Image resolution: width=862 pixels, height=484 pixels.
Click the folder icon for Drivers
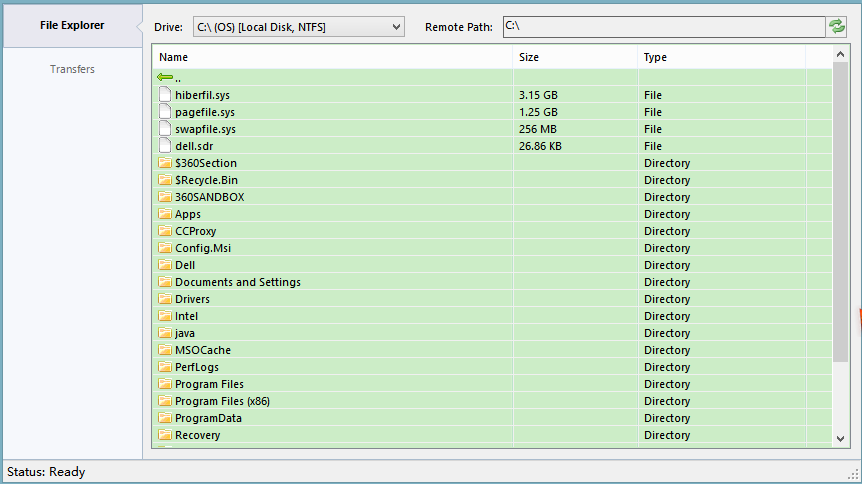pyautogui.click(x=164, y=299)
